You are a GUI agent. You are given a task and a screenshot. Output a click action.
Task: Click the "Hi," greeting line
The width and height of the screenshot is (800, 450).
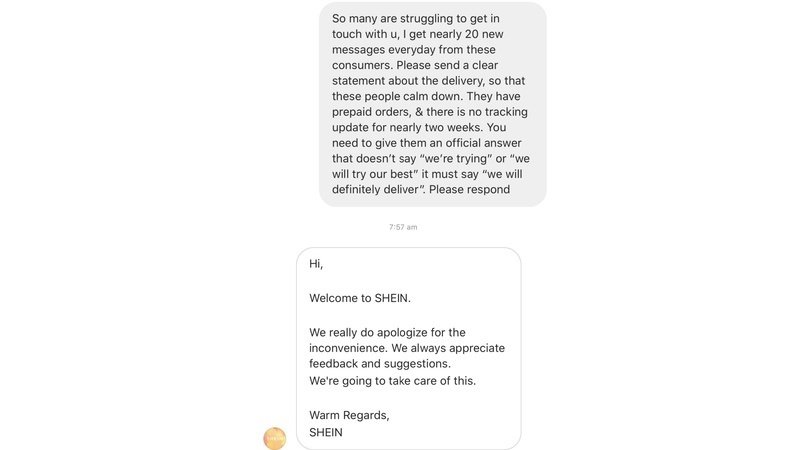point(316,264)
